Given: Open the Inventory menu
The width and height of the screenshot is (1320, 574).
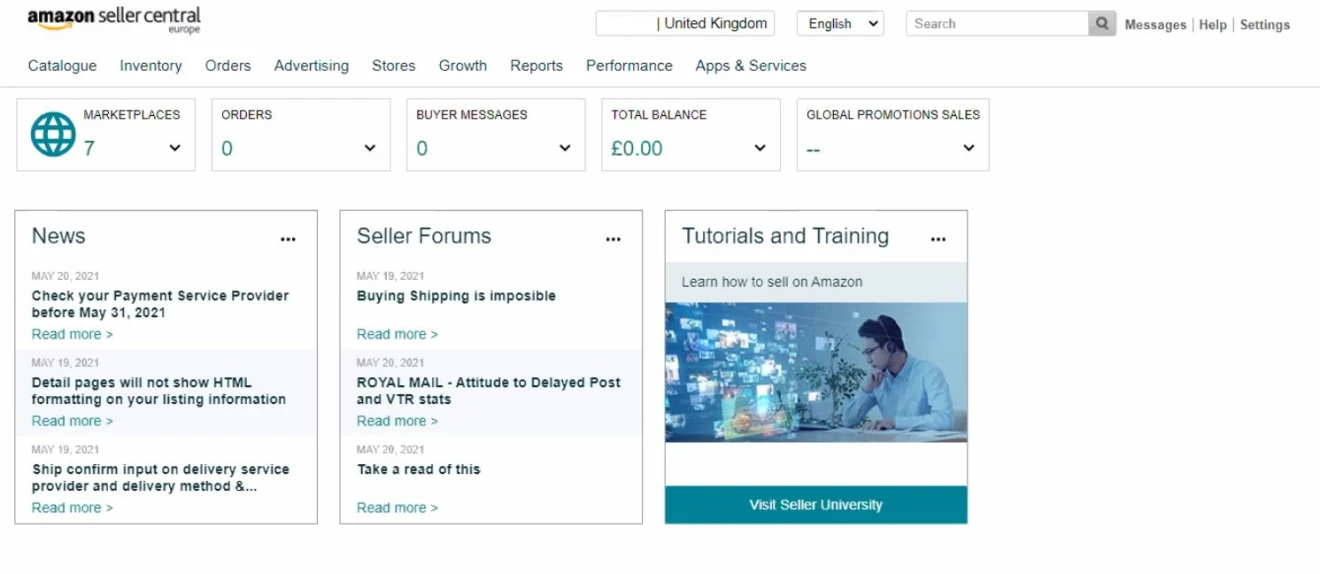Looking at the screenshot, I should (x=151, y=65).
